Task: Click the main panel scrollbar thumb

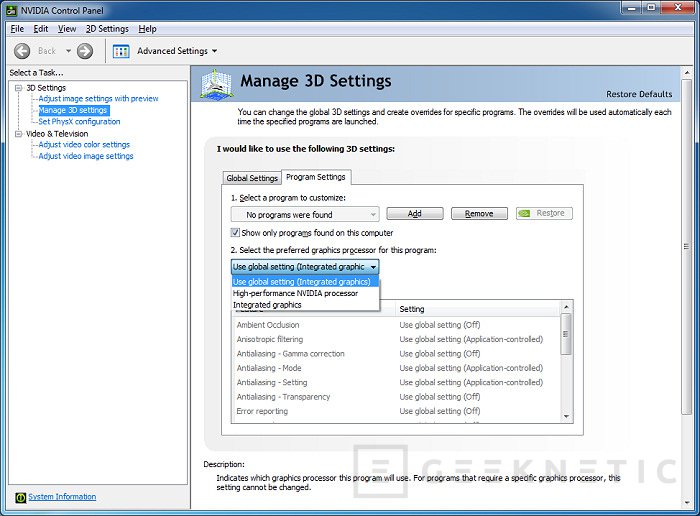Action: (x=687, y=247)
